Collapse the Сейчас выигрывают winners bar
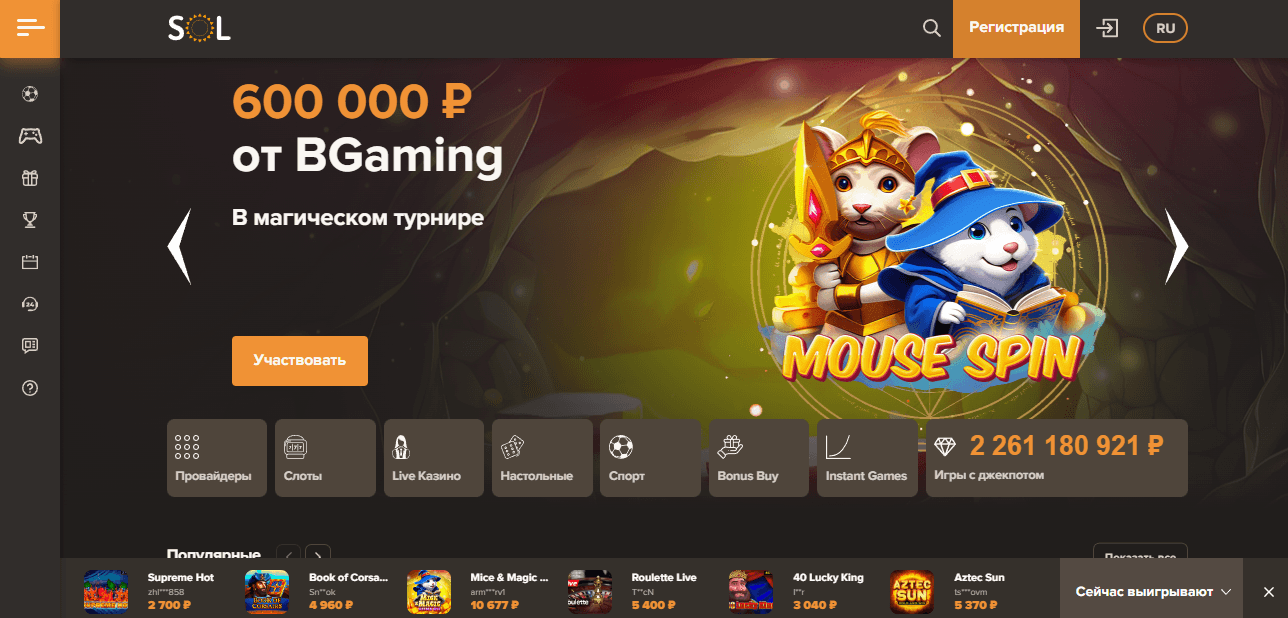 click(1154, 592)
